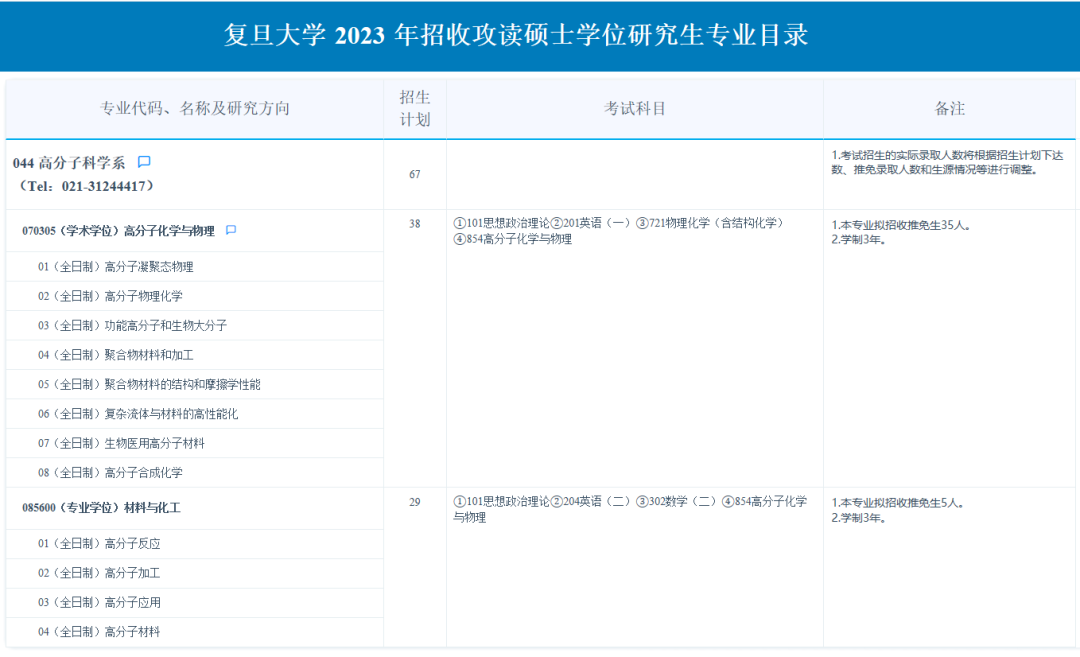Click the comment icon next to 高分子化学与物理
Image resolution: width=1080 pixels, height=657 pixels.
[x=231, y=231]
